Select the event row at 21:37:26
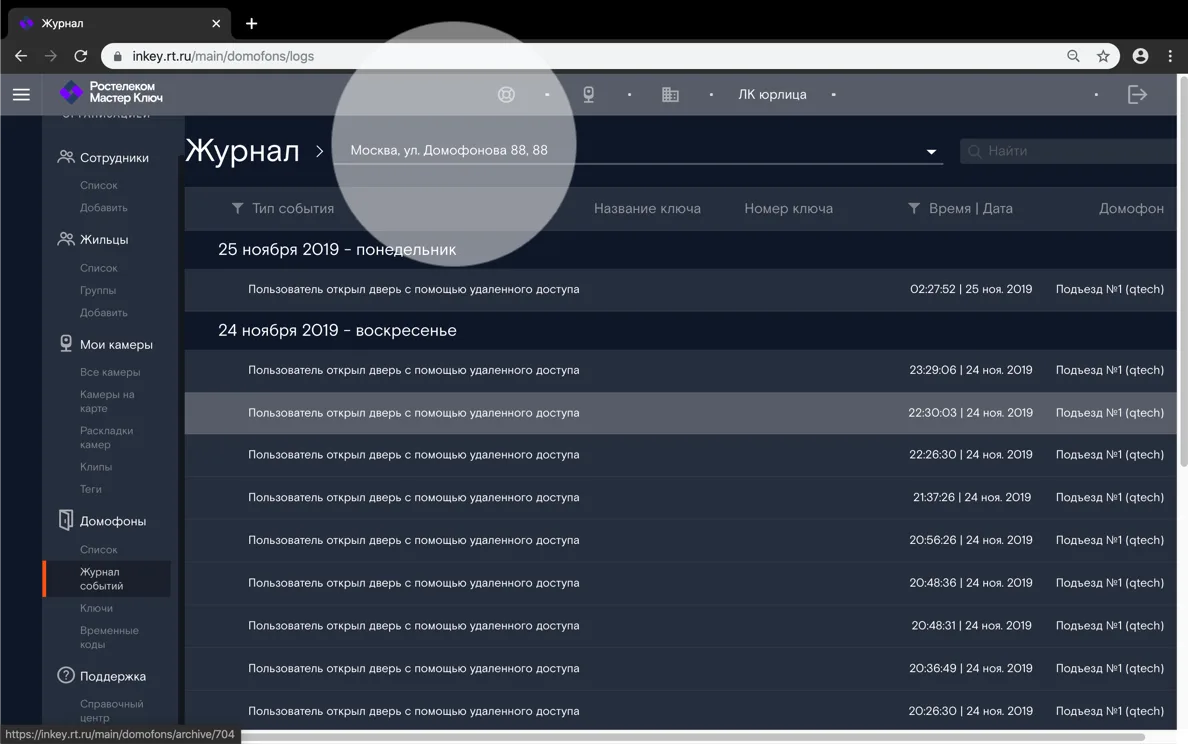Viewport: 1188px width, 744px height. click(x=680, y=498)
